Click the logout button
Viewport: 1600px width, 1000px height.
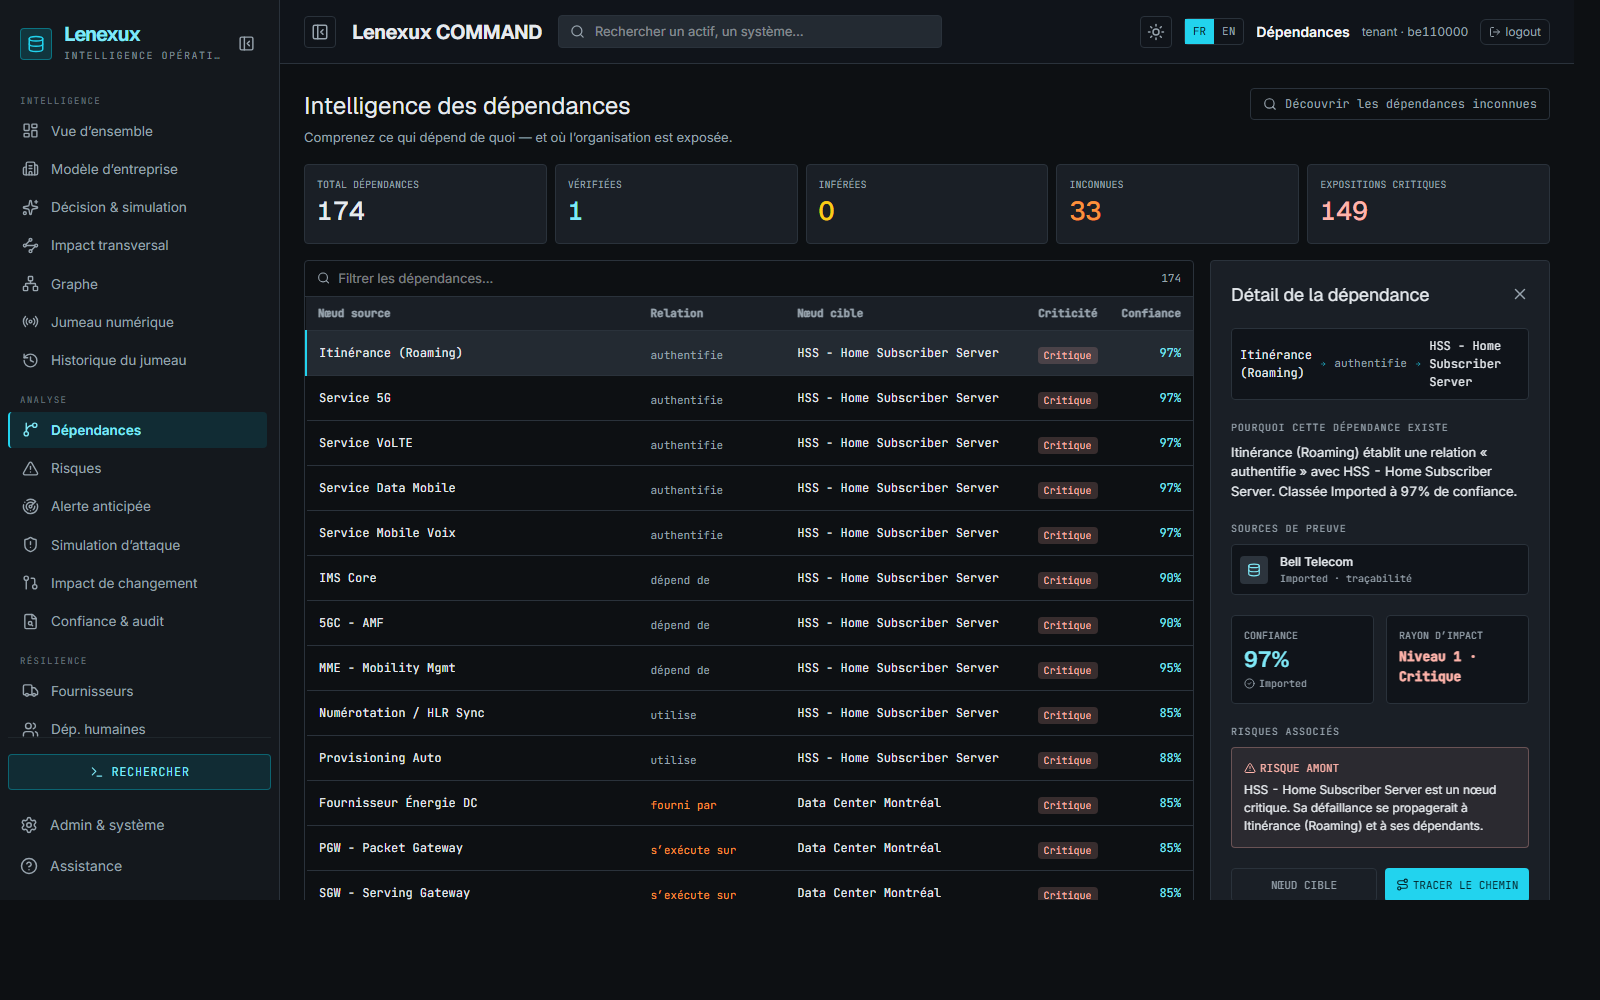click(1515, 32)
